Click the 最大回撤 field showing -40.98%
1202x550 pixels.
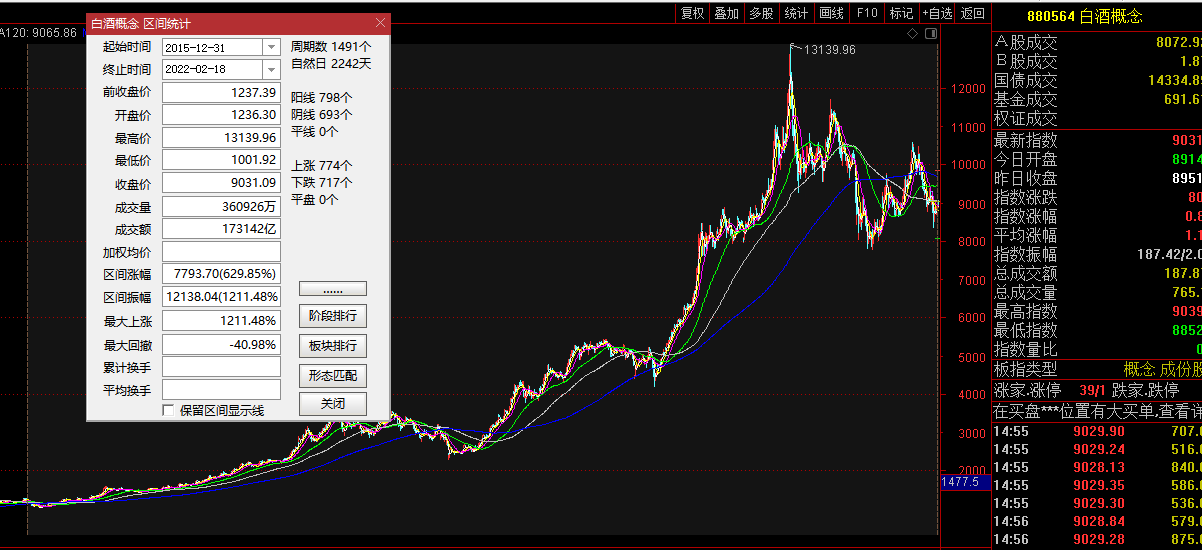tap(221, 344)
